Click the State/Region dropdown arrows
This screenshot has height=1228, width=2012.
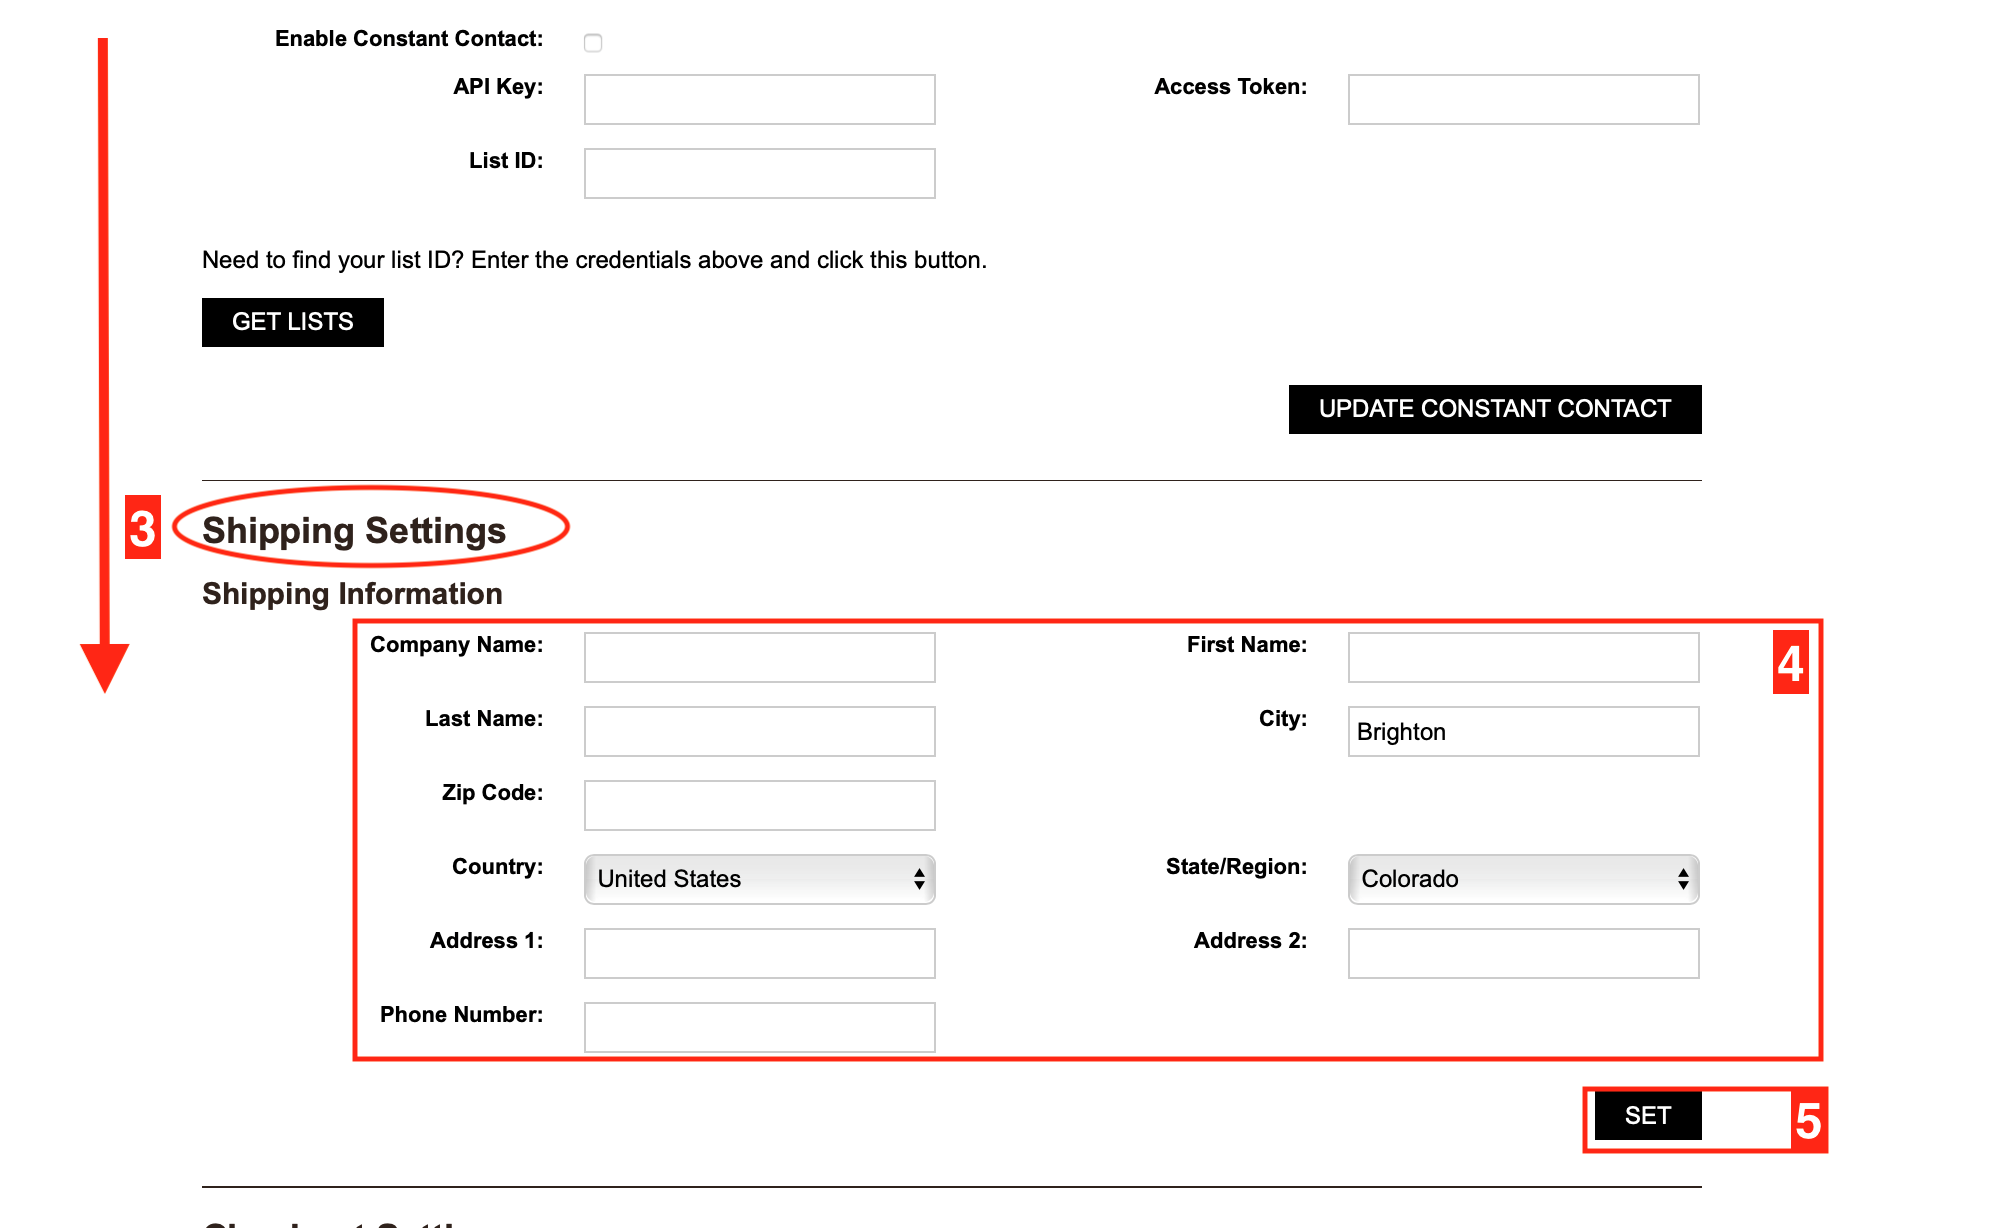(1682, 879)
